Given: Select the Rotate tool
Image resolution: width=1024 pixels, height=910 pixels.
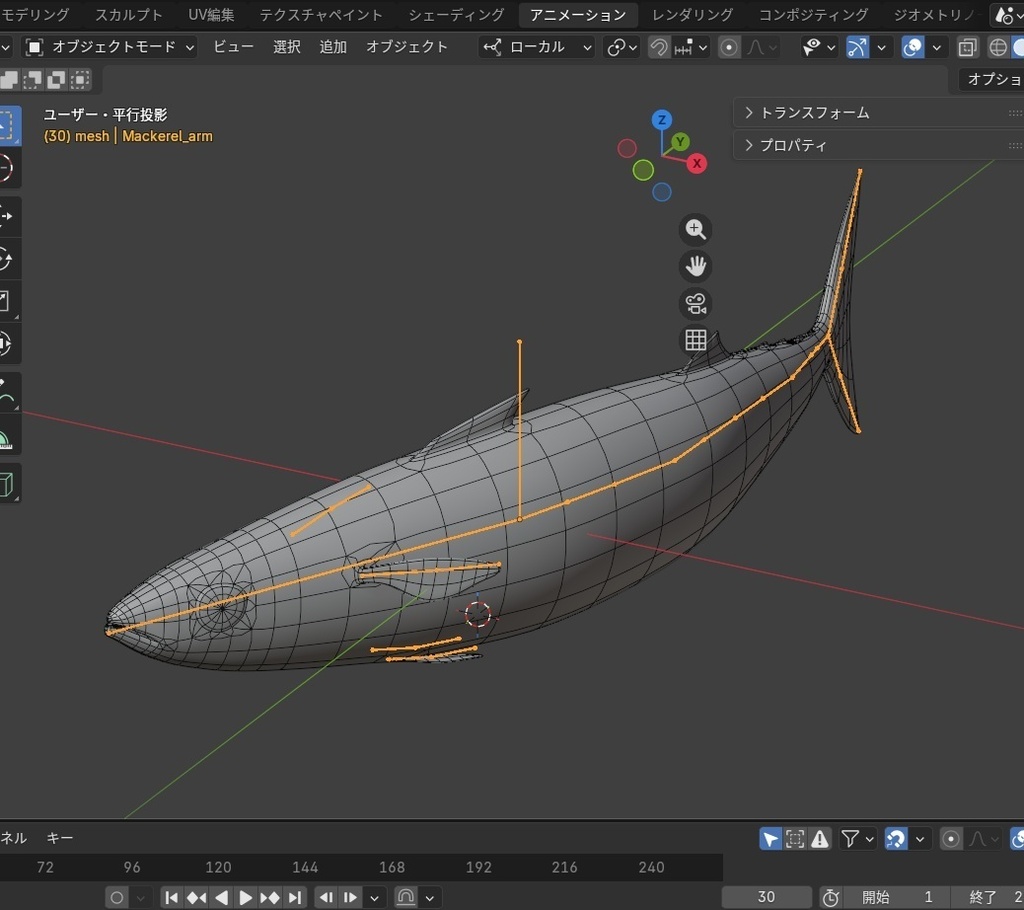Looking at the screenshot, I should (7, 259).
